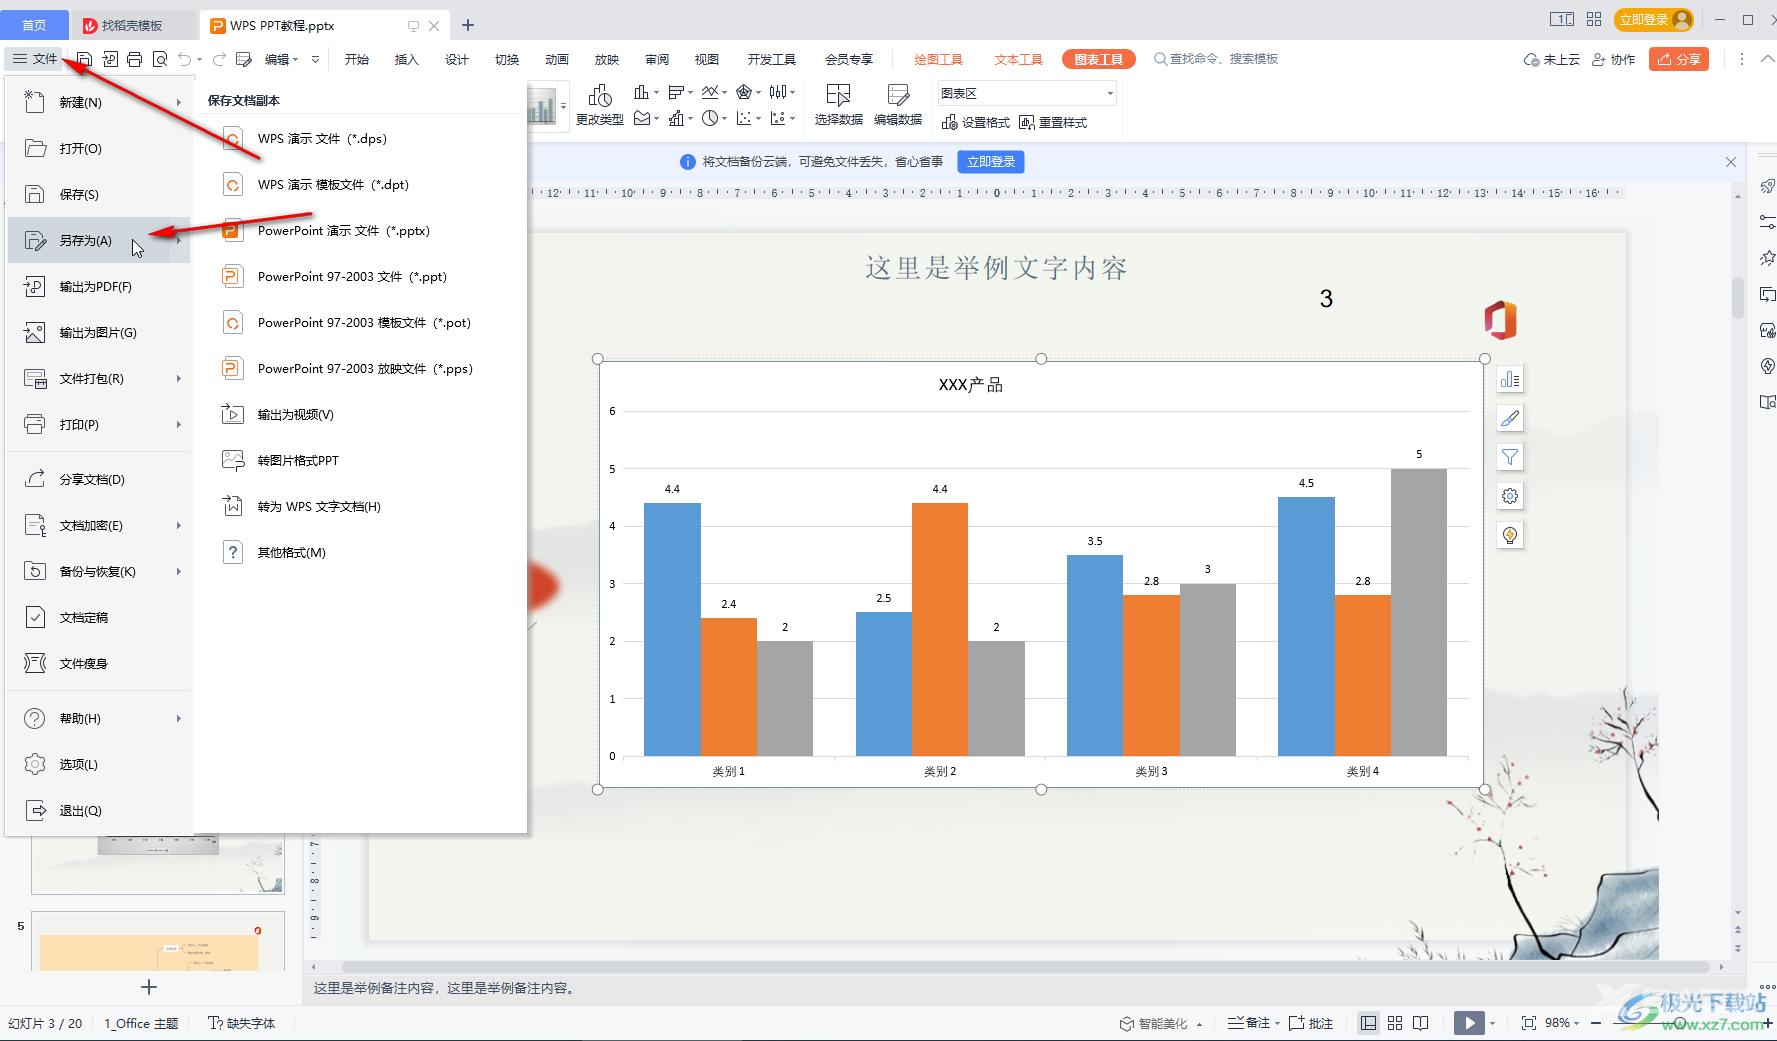Click the 更改类型 chart type icon
This screenshot has height=1041, width=1777.
tap(600, 96)
